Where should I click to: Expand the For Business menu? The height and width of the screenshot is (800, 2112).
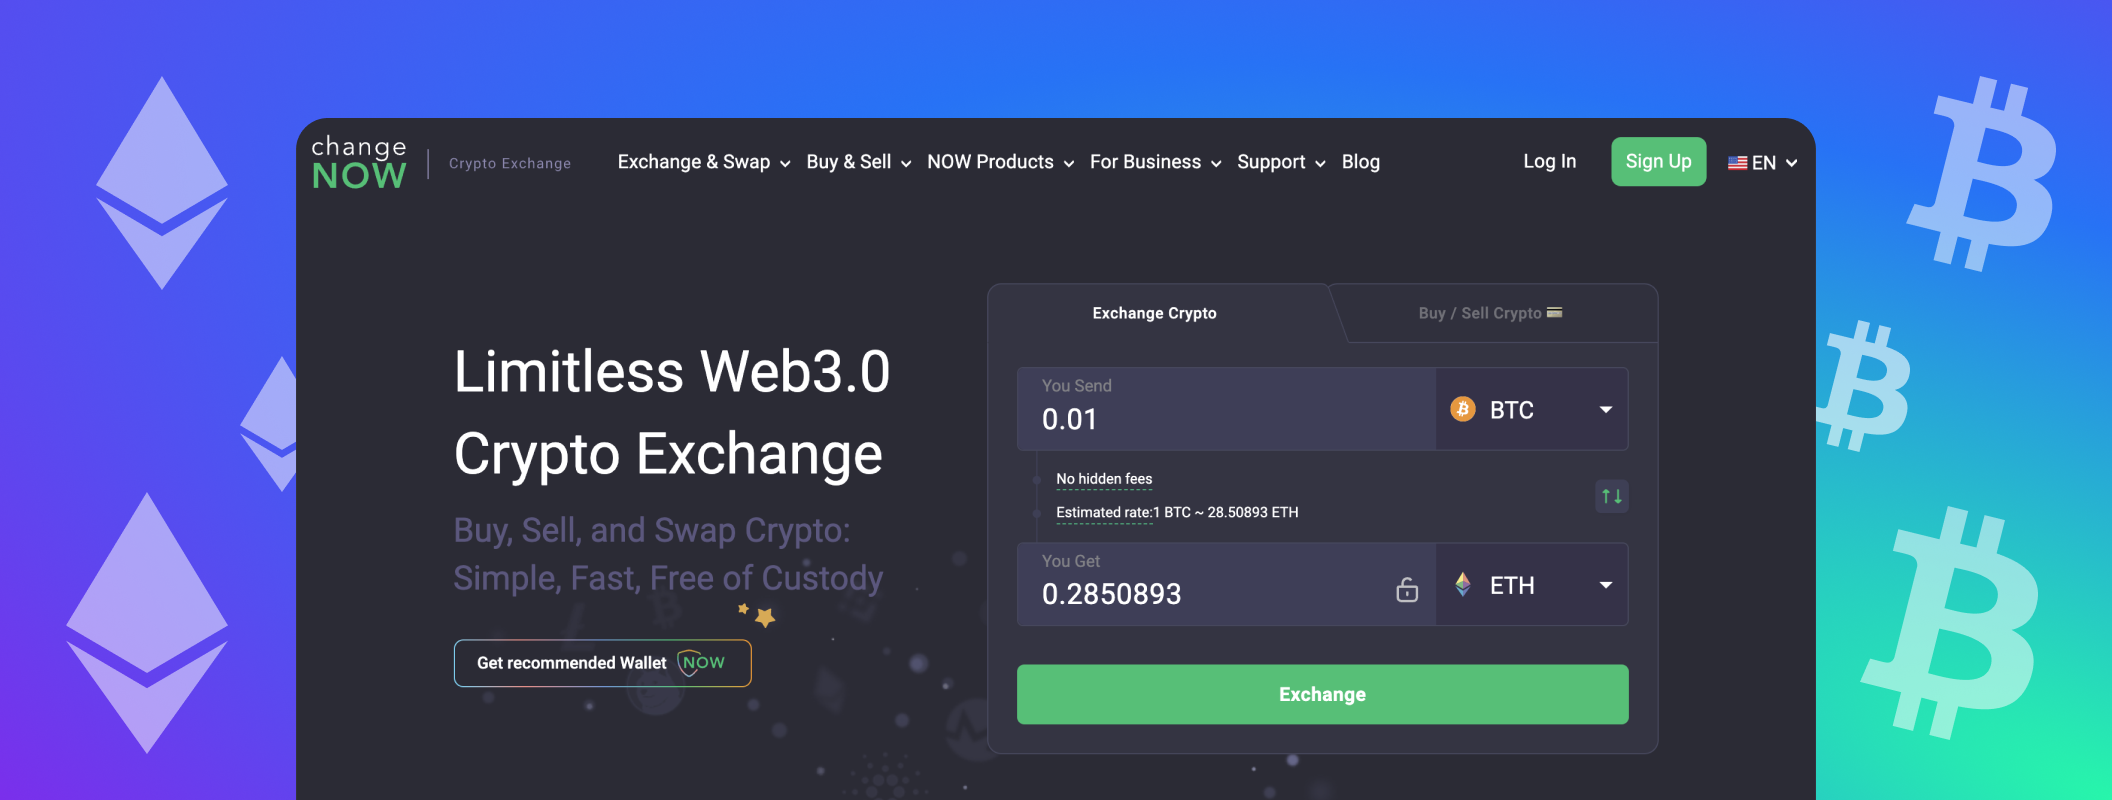pyautogui.click(x=1156, y=162)
